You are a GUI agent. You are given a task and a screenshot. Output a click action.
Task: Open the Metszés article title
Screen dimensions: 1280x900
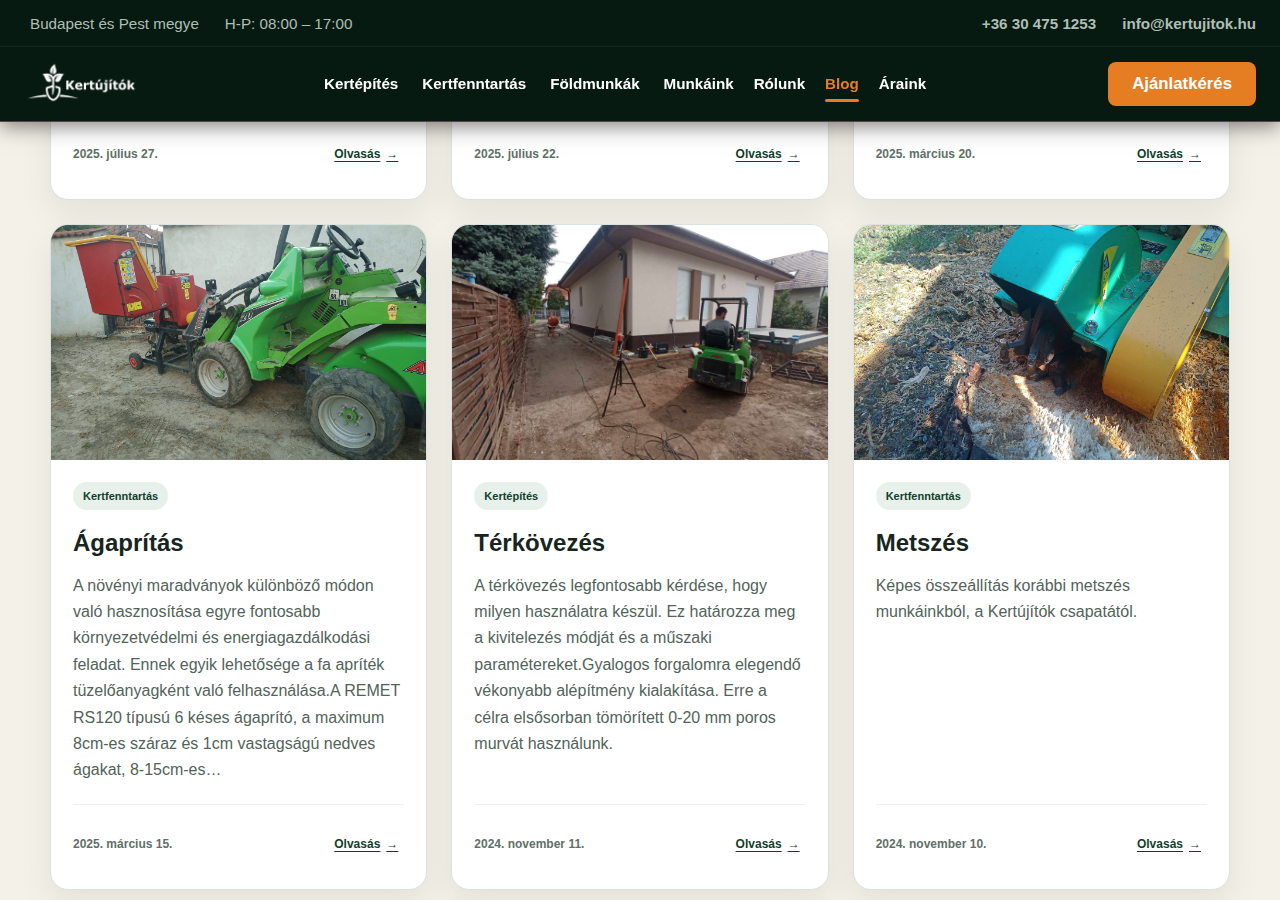[922, 543]
